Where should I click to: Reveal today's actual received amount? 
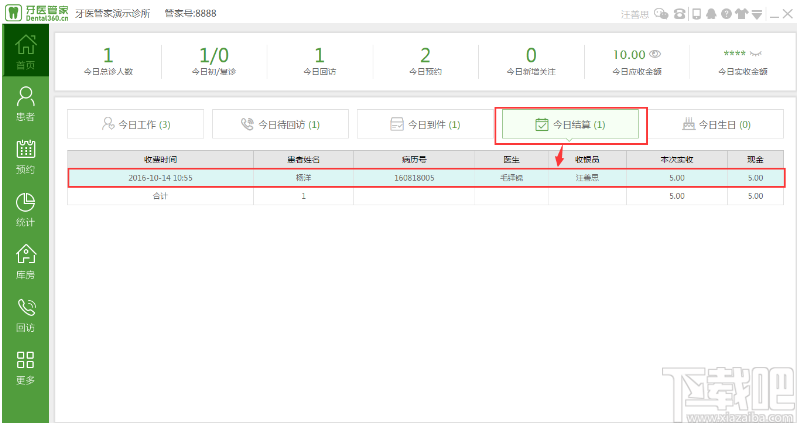coord(756,53)
